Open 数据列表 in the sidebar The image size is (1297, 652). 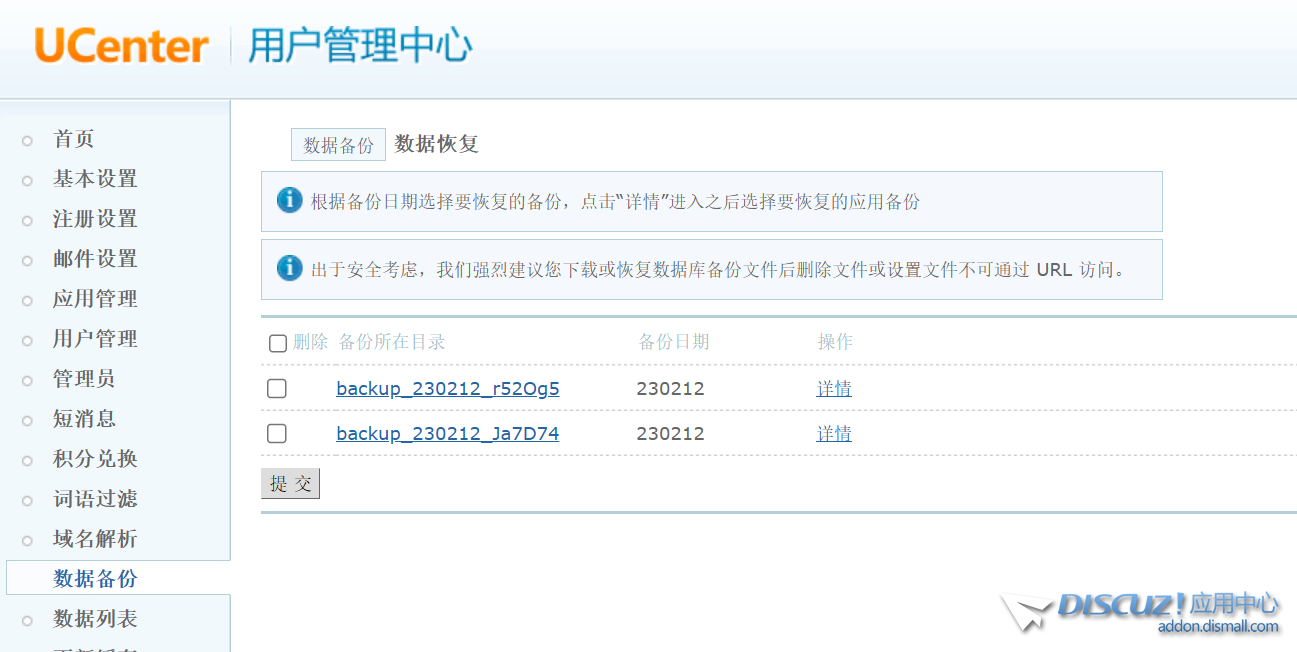point(95,619)
